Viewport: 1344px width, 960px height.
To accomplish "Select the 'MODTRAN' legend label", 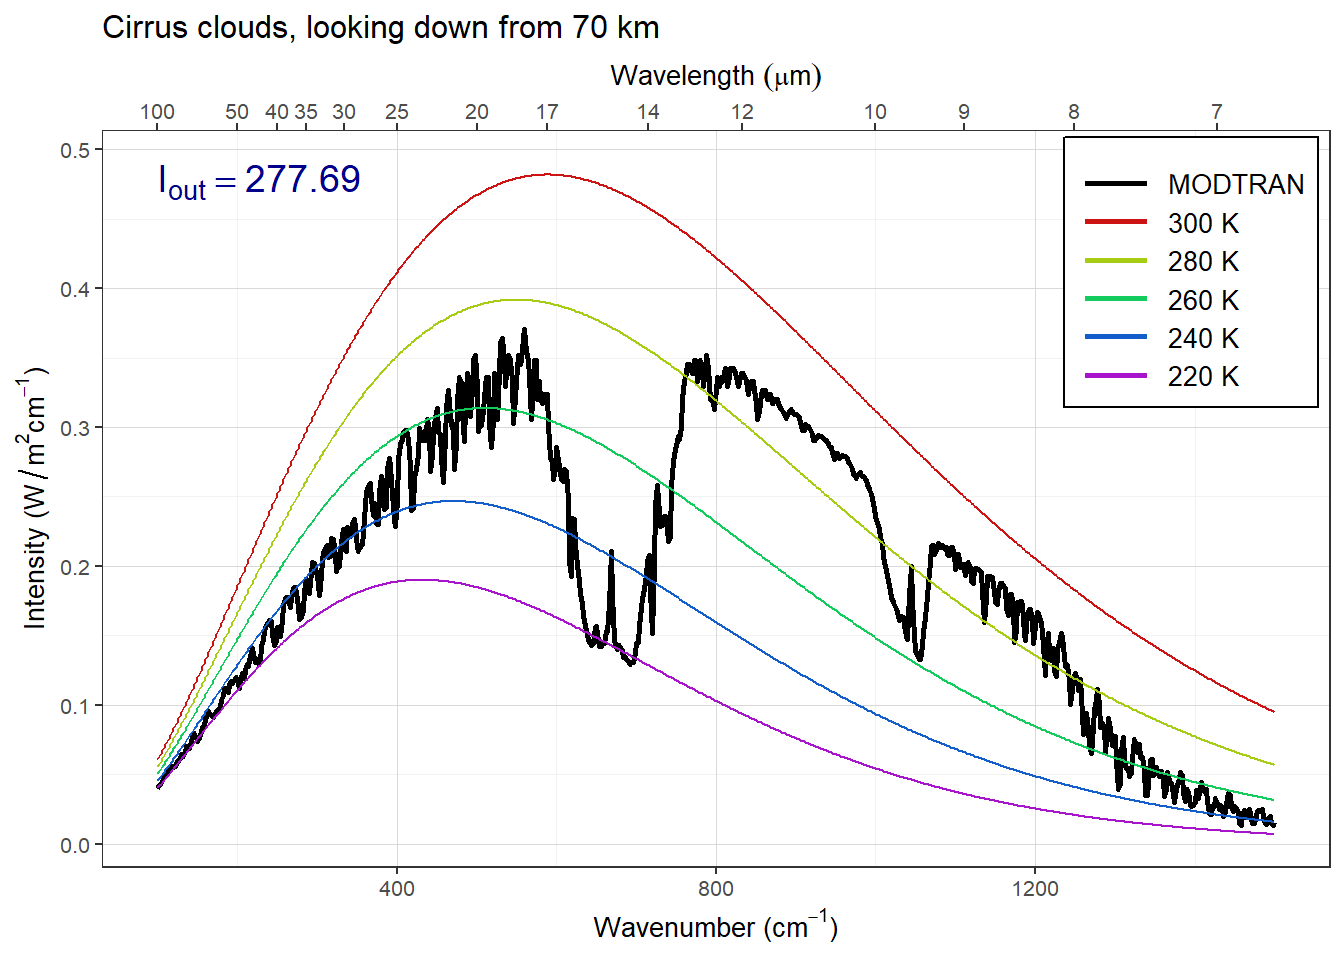I will click(x=1236, y=185).
